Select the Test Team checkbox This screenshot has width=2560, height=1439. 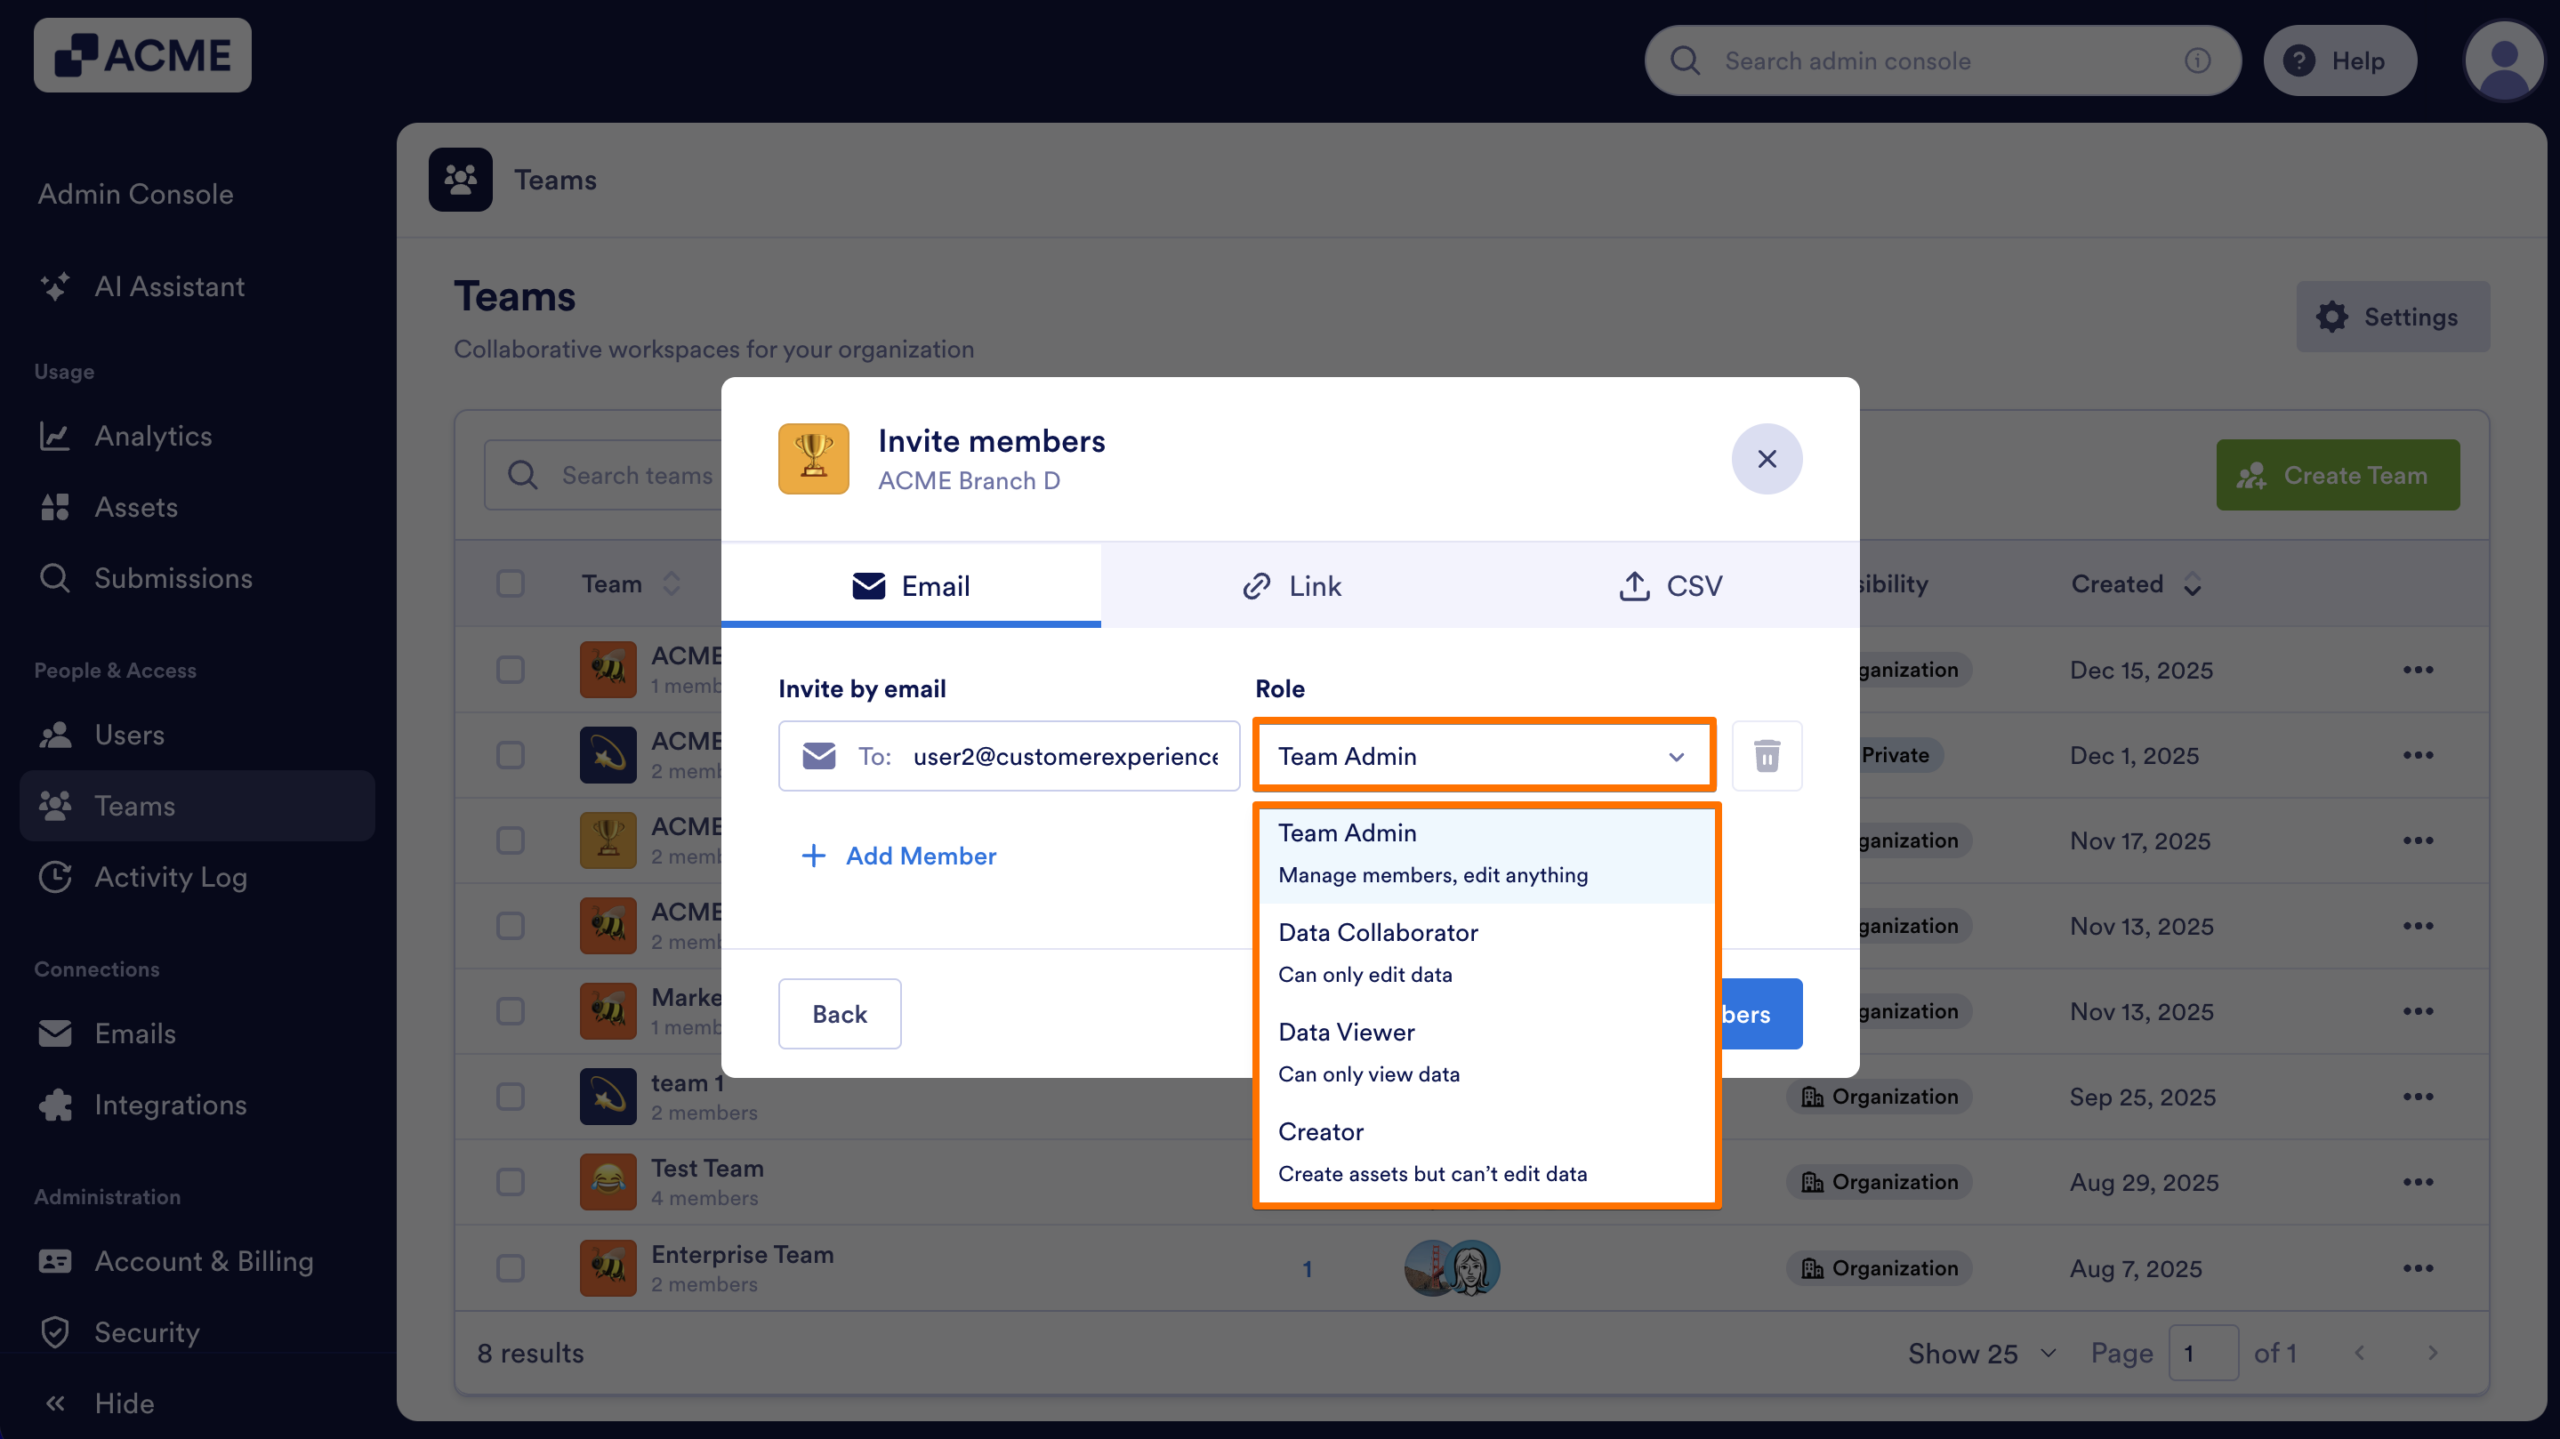pos(510,1182)
